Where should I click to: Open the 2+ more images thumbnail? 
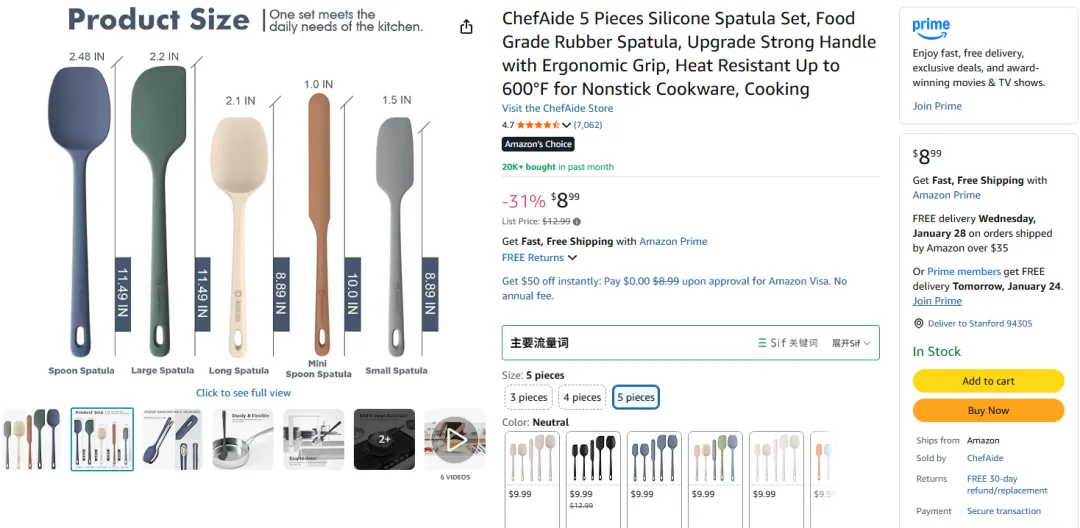click(x=384, y=438)
